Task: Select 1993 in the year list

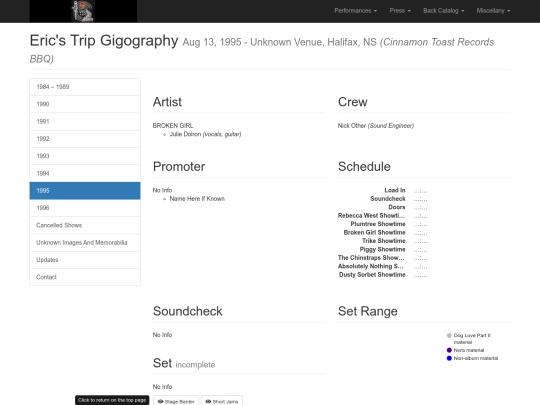Action: pyautogui.click(x=85, y=156)
